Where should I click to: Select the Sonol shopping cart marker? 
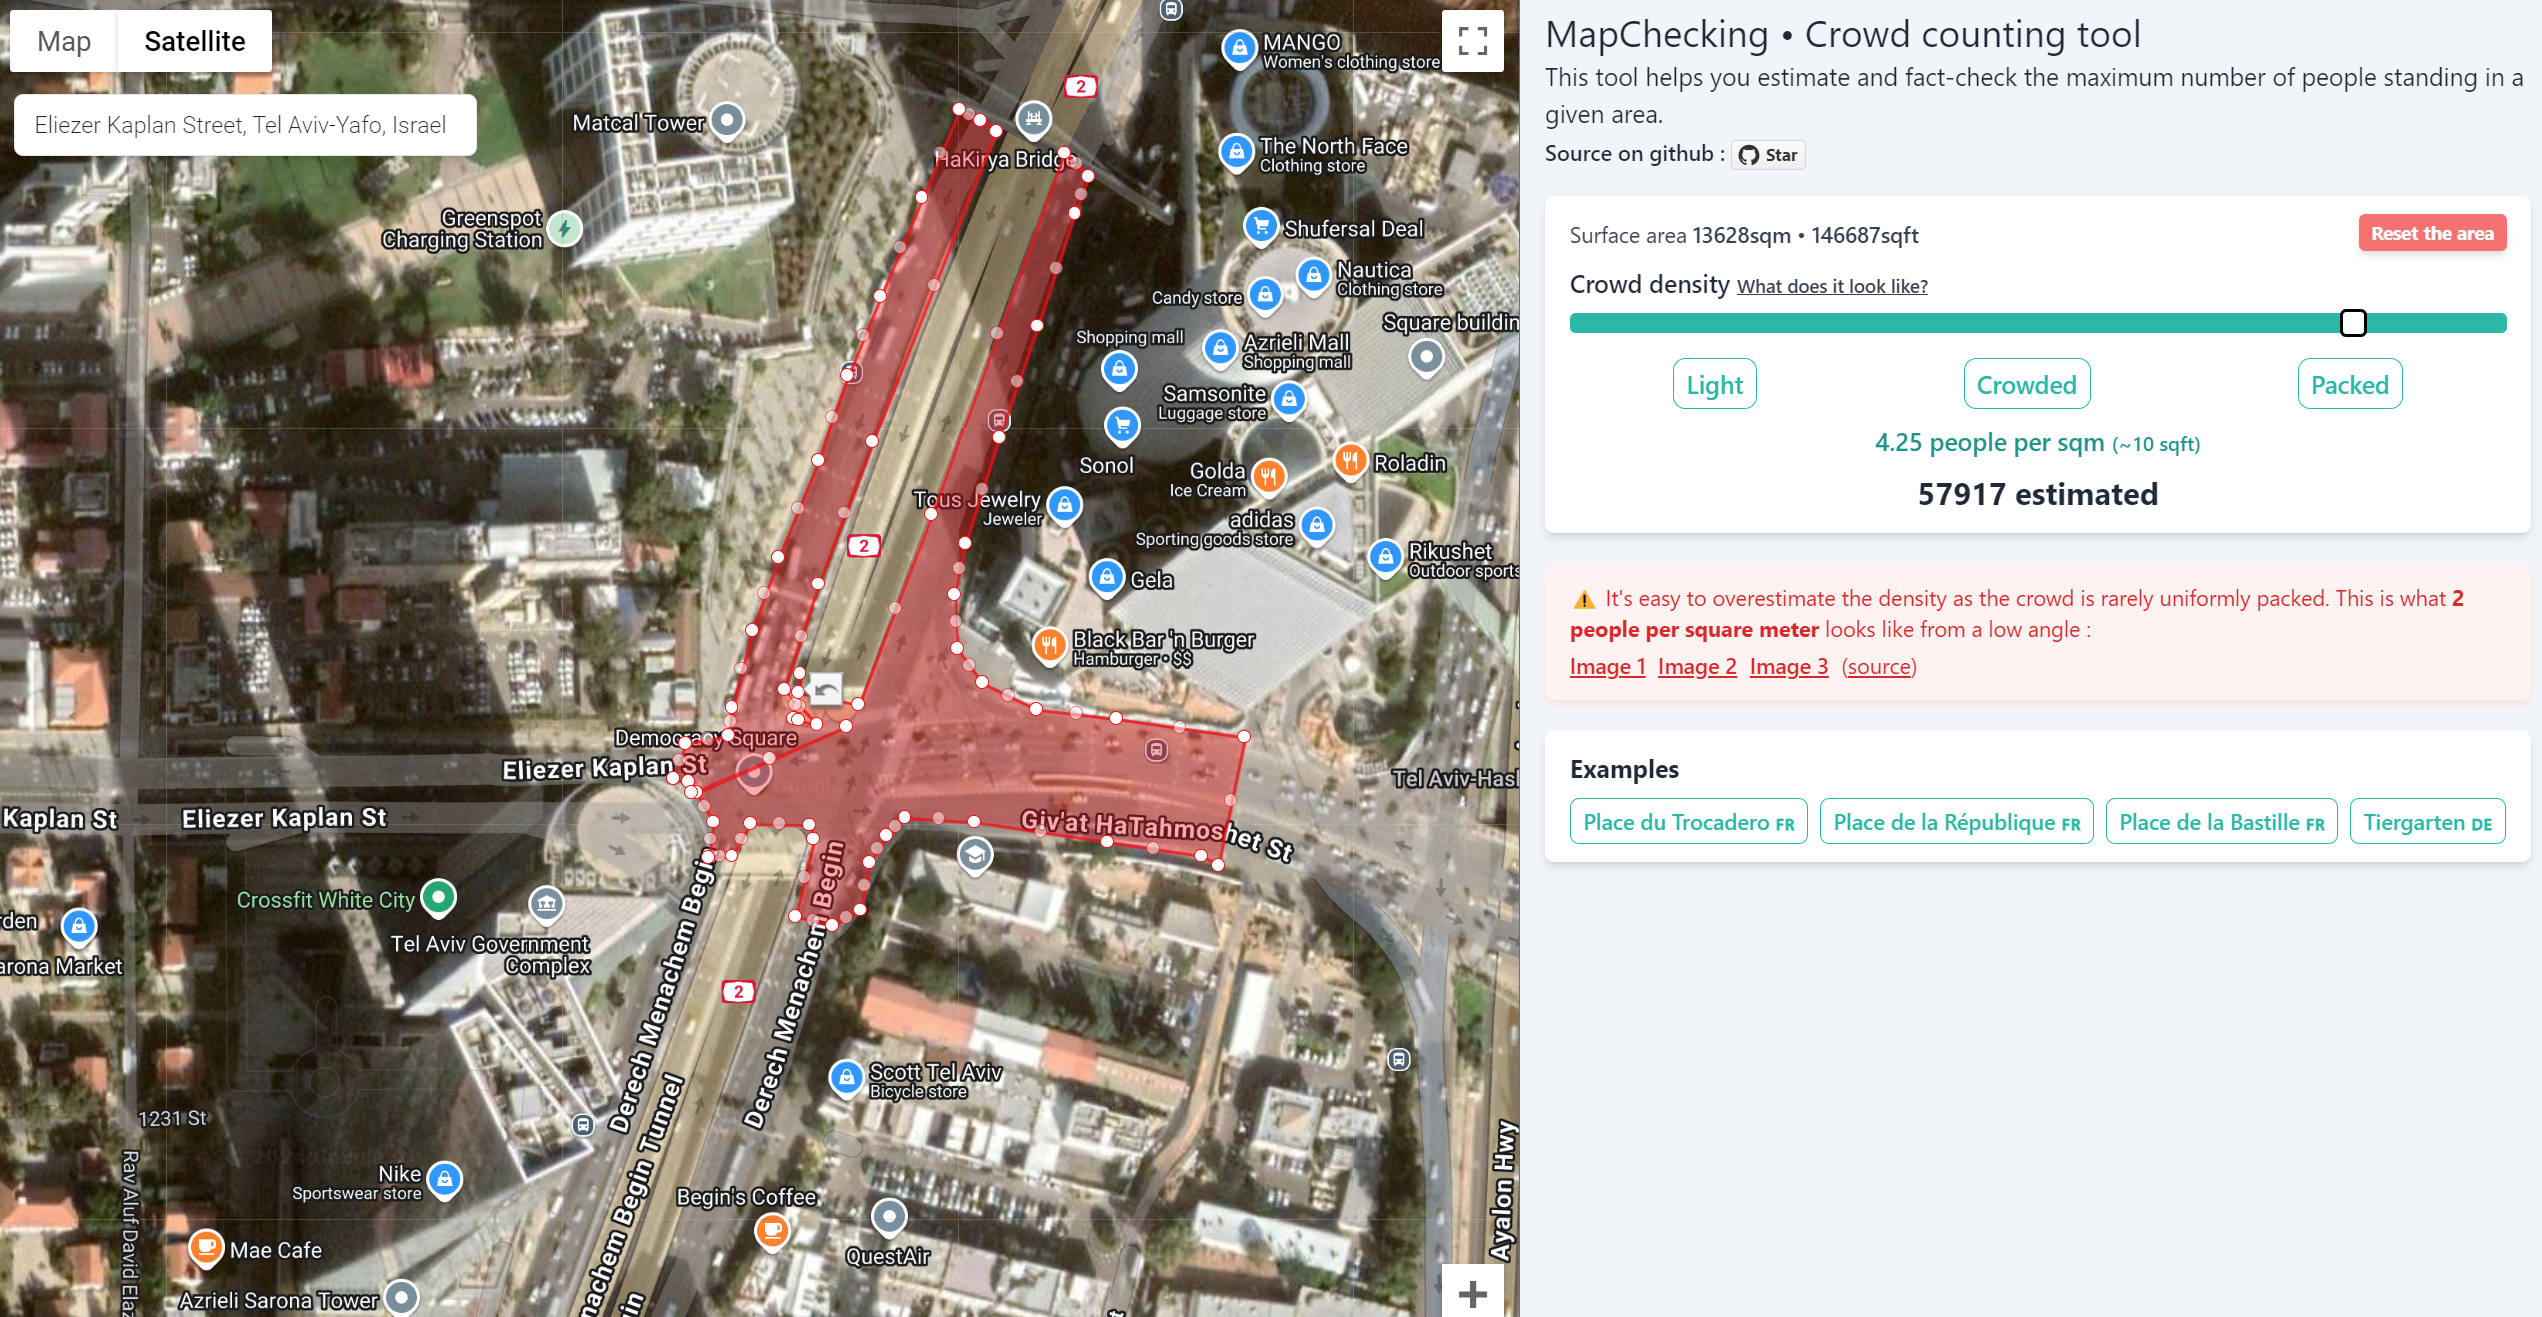[x=1123, y=427]
